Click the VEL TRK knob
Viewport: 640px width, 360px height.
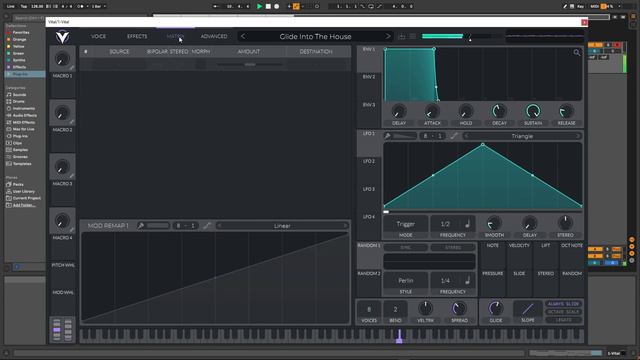425,308
